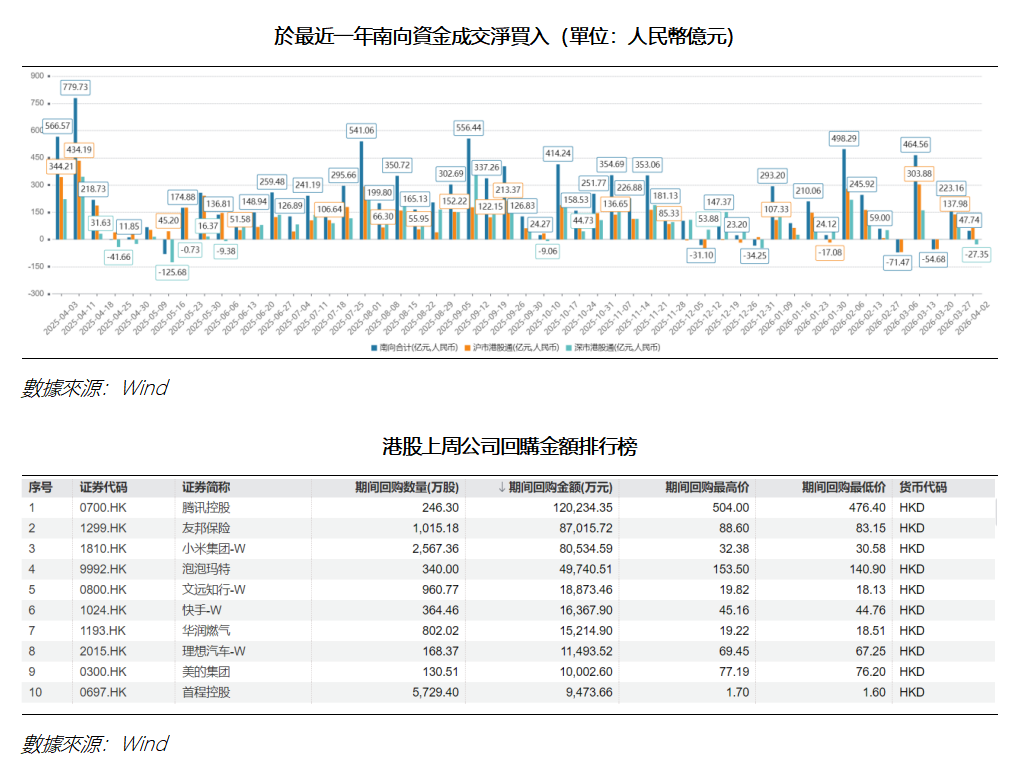Select the 120,234.35 repurchase amount cell

pyautogui.click(x=582, y=508)
